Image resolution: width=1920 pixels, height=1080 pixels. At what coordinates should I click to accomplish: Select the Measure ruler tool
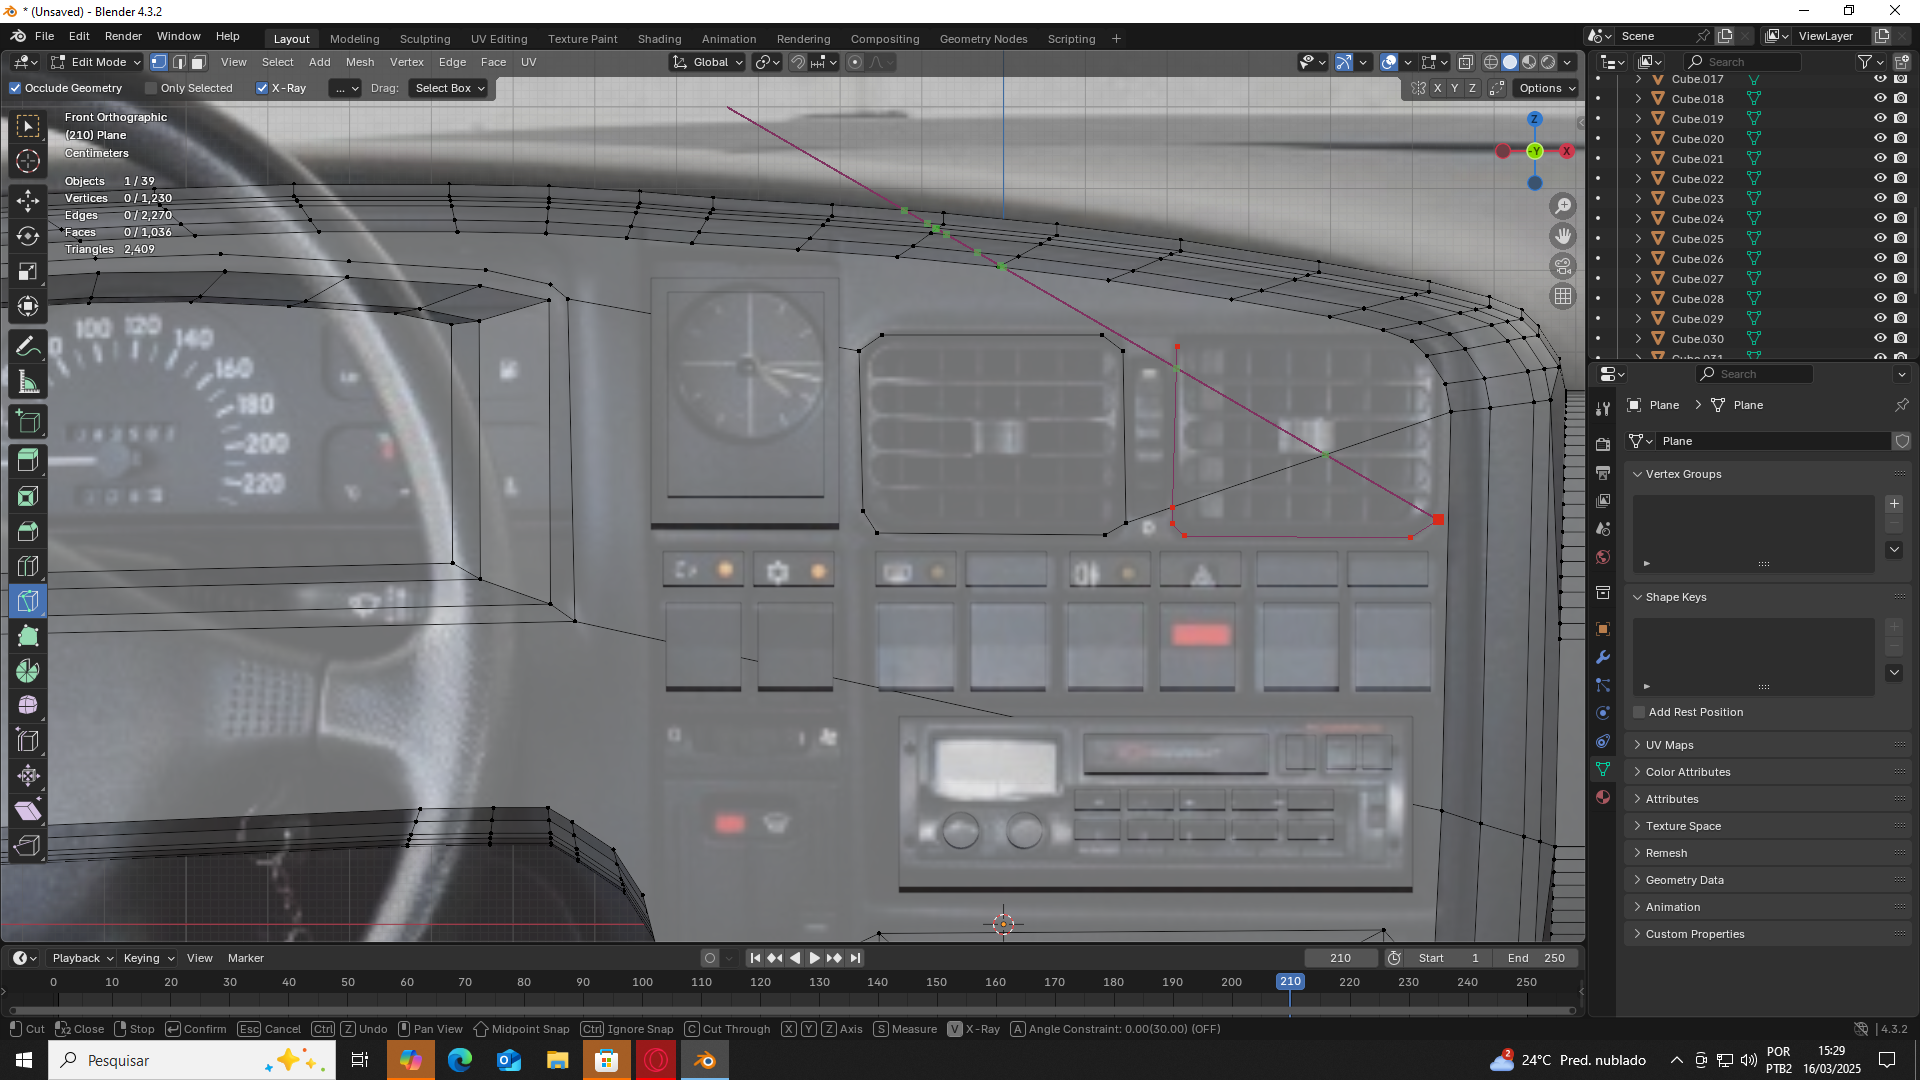coord(28,382)
